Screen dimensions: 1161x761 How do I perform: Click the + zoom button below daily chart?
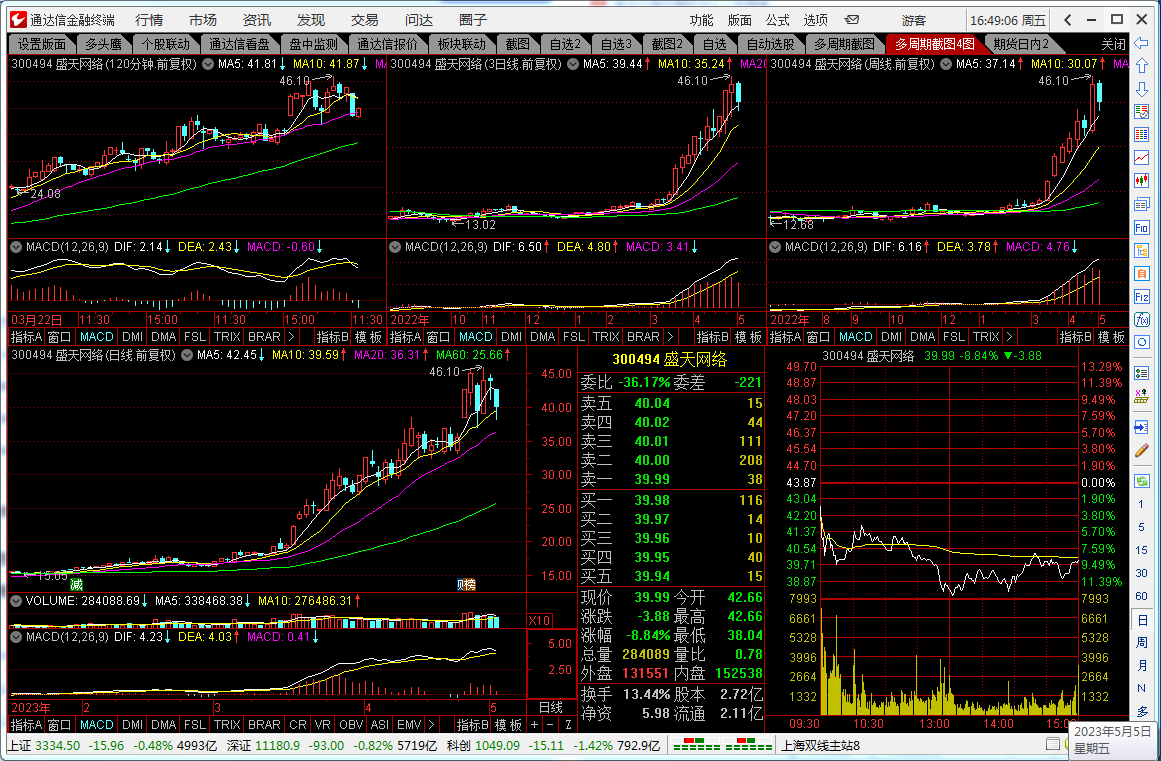point(535,725)
